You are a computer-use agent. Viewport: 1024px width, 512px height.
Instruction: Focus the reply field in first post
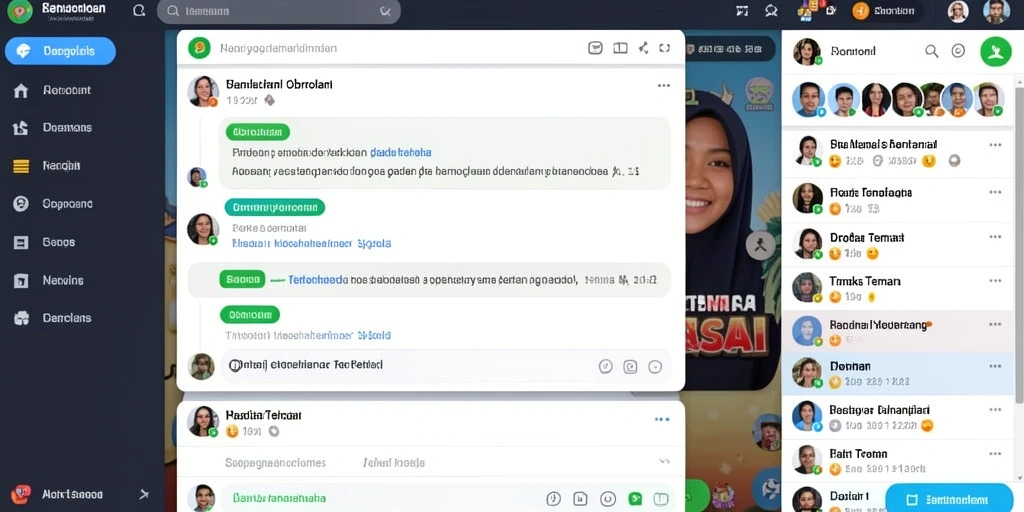pyautogui.click(x=446, y=366)
